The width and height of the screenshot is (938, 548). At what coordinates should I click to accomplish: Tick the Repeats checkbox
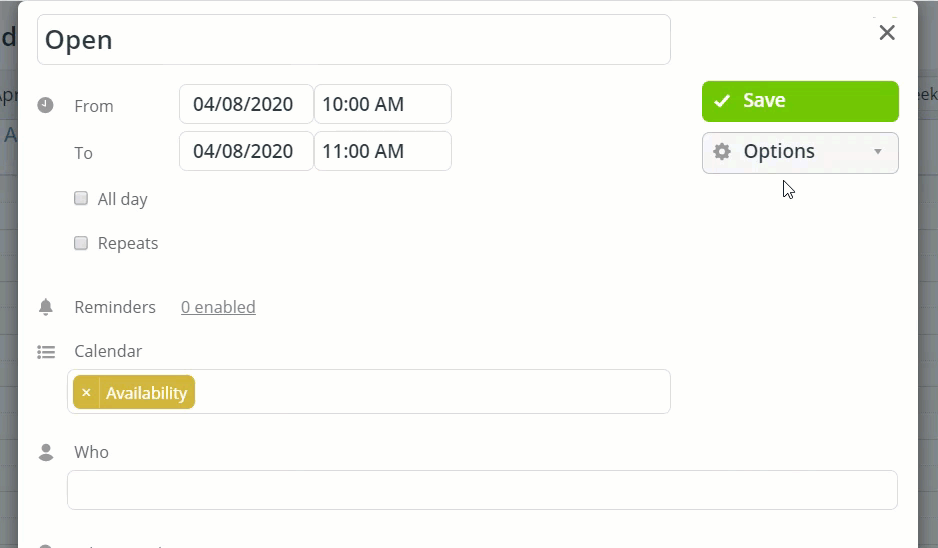pos(81,243)
